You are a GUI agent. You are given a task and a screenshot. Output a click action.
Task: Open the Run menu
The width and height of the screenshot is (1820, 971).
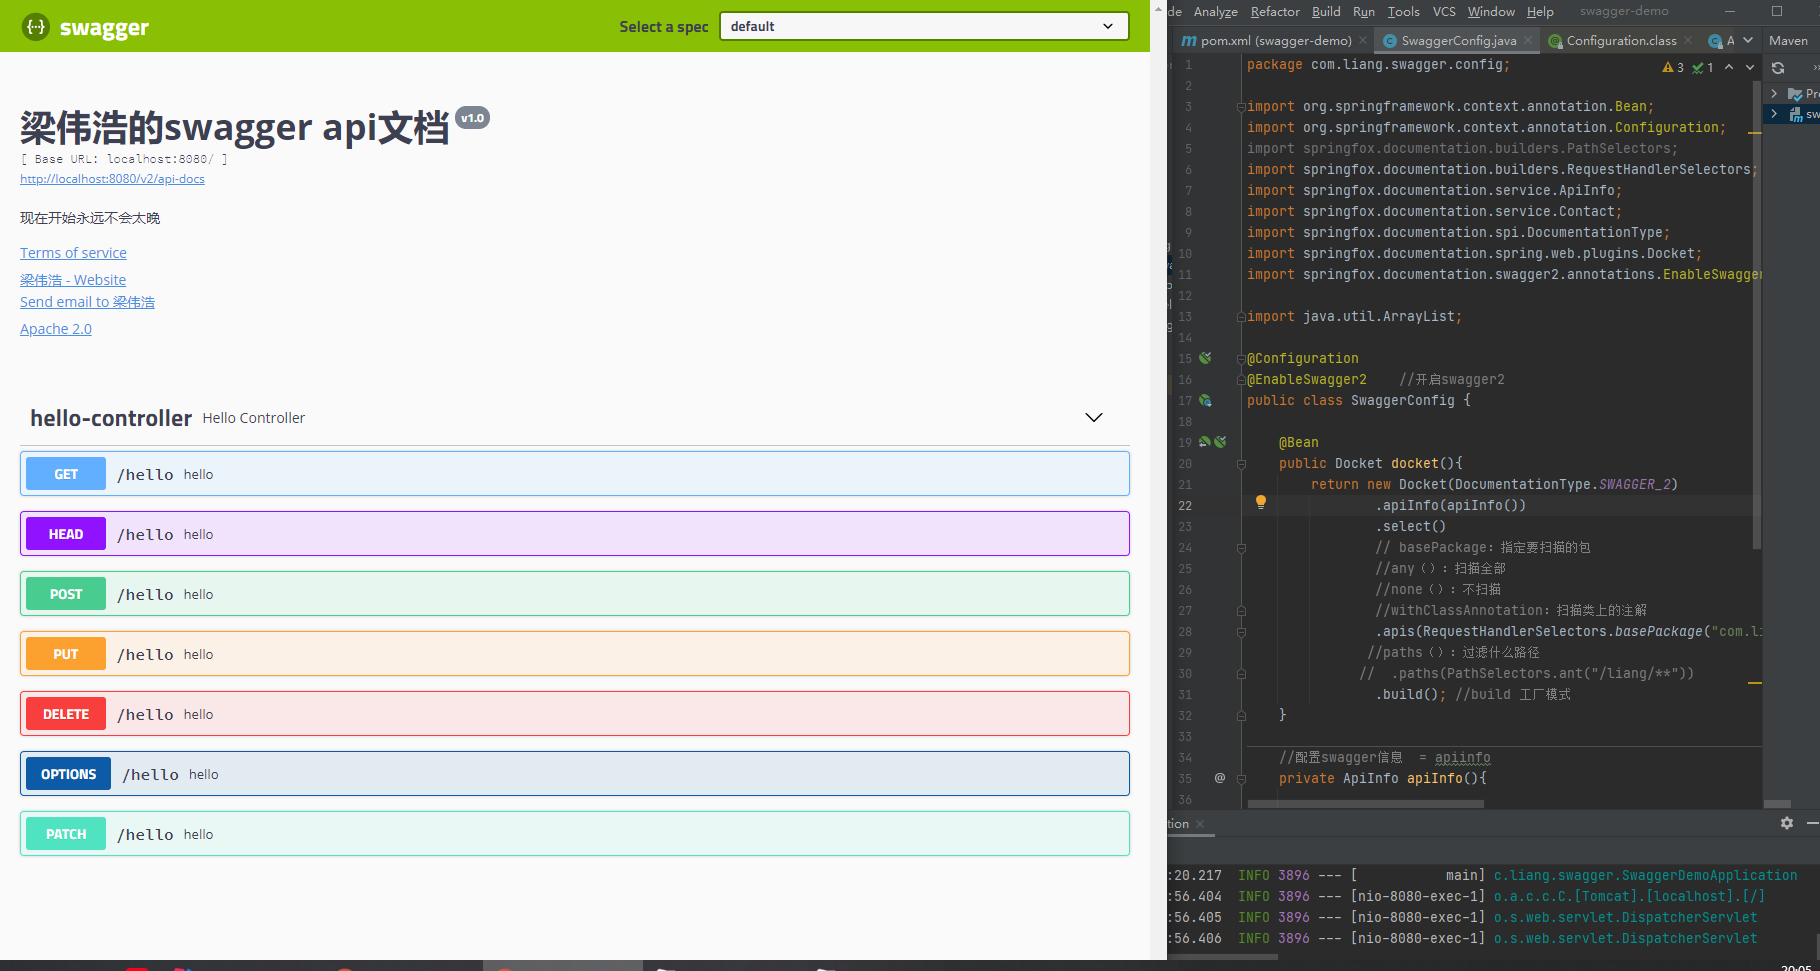pyautogui.click(x=1364, y=12)
